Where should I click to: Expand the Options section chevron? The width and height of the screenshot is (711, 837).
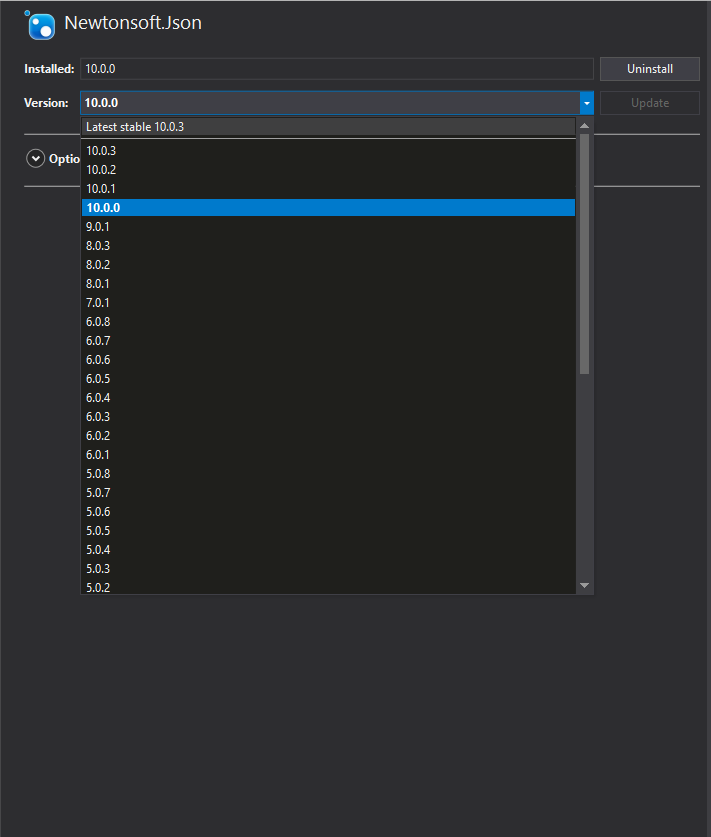coord(36,159)
